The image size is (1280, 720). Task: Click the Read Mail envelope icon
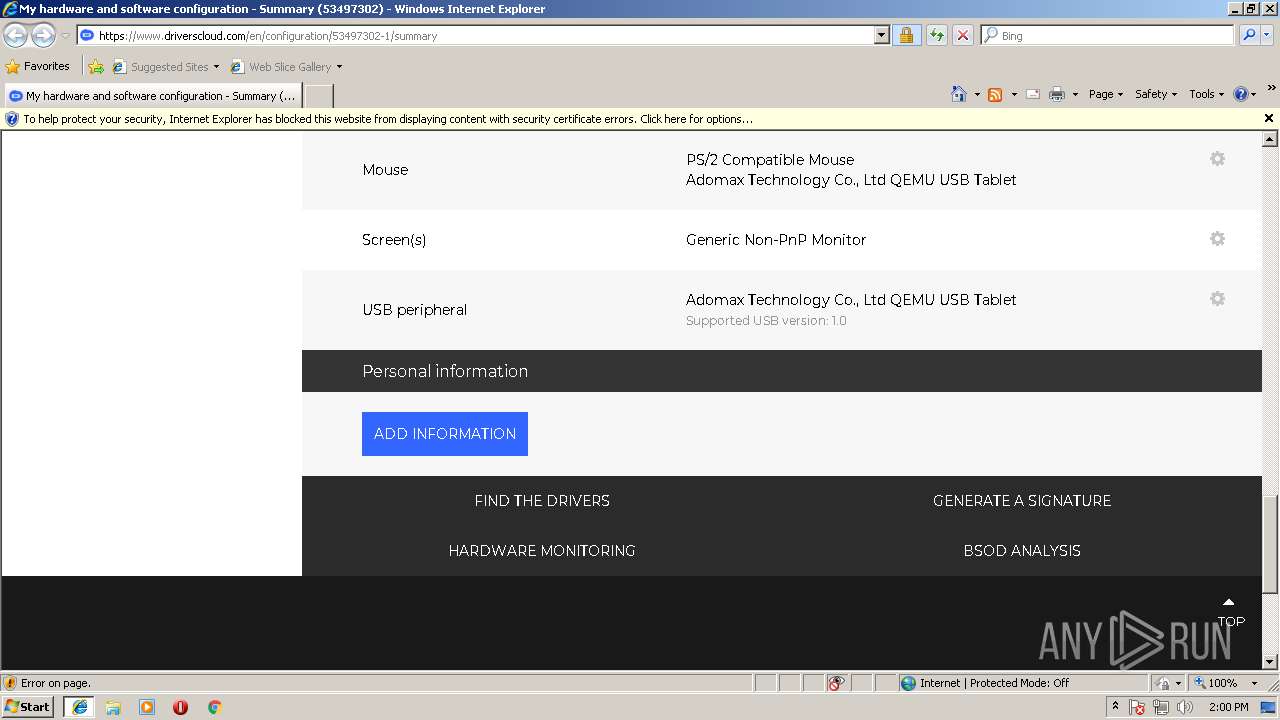click(x=1033, y=94)
